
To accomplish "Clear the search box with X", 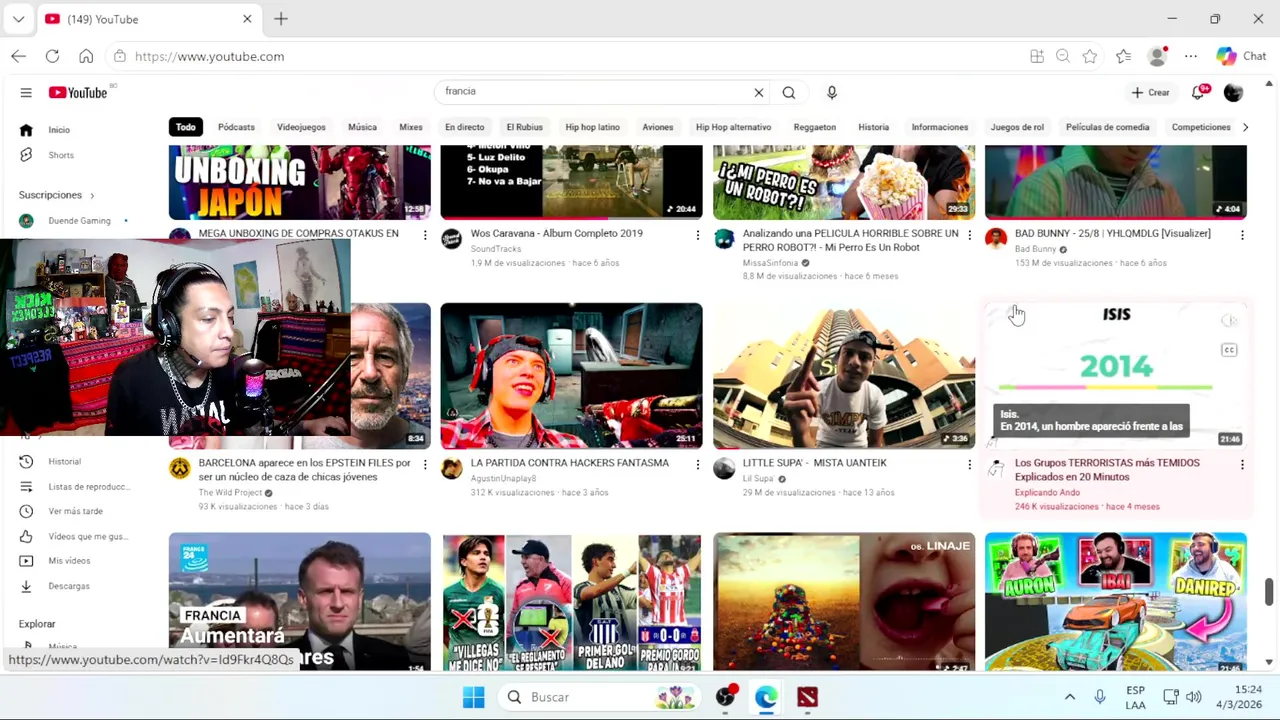I will [x=759, y=93].
